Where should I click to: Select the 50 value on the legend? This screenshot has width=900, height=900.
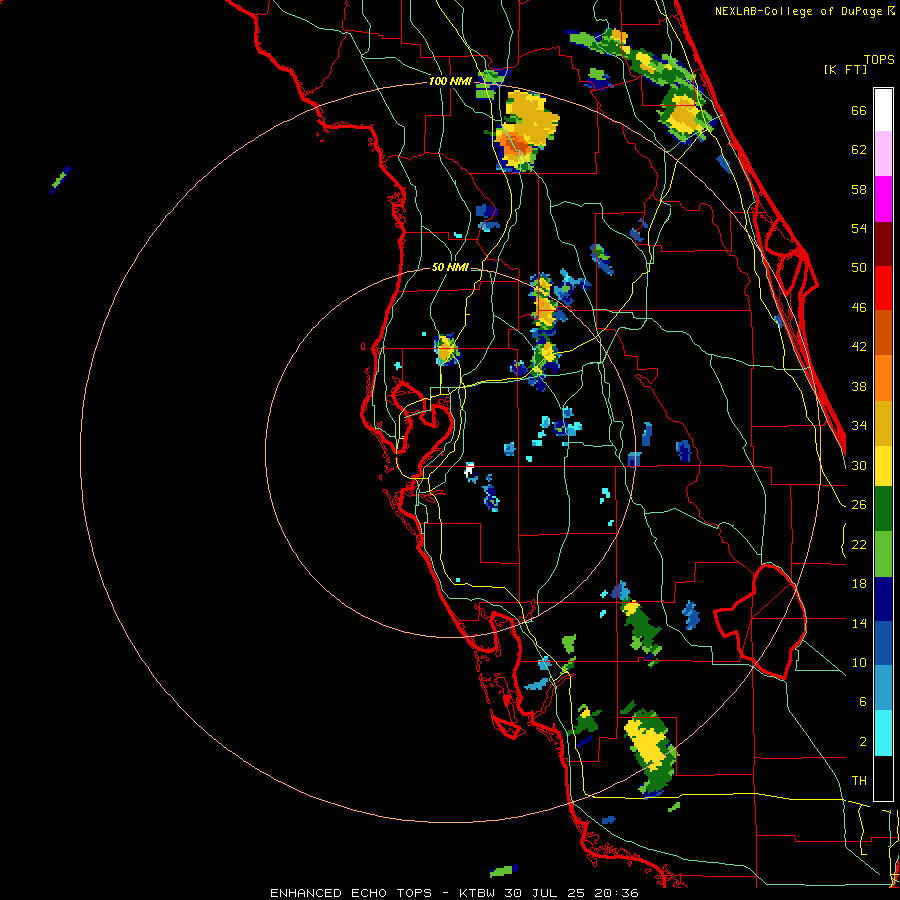click(x=859, y=267)
